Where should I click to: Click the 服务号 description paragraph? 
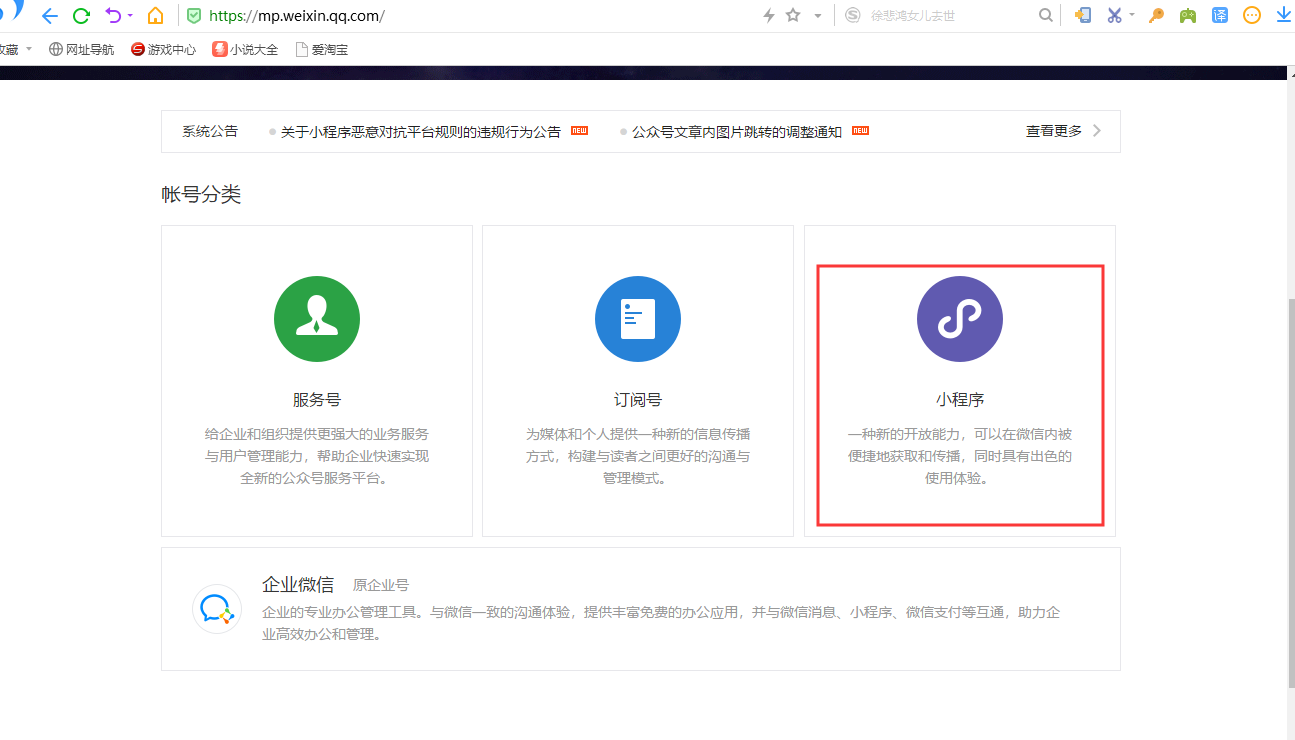click(x=317, y=456)
